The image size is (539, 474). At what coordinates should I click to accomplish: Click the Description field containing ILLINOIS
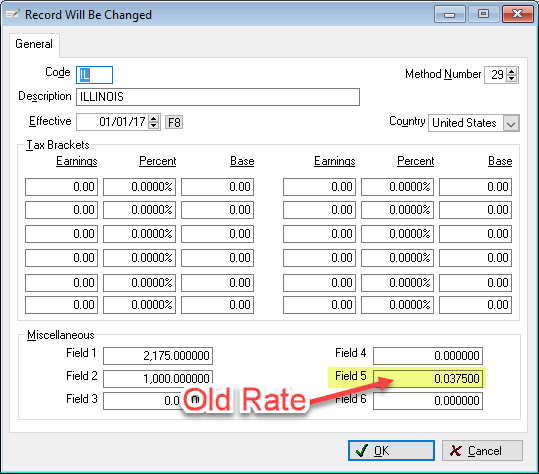click(x=218, y=97)
